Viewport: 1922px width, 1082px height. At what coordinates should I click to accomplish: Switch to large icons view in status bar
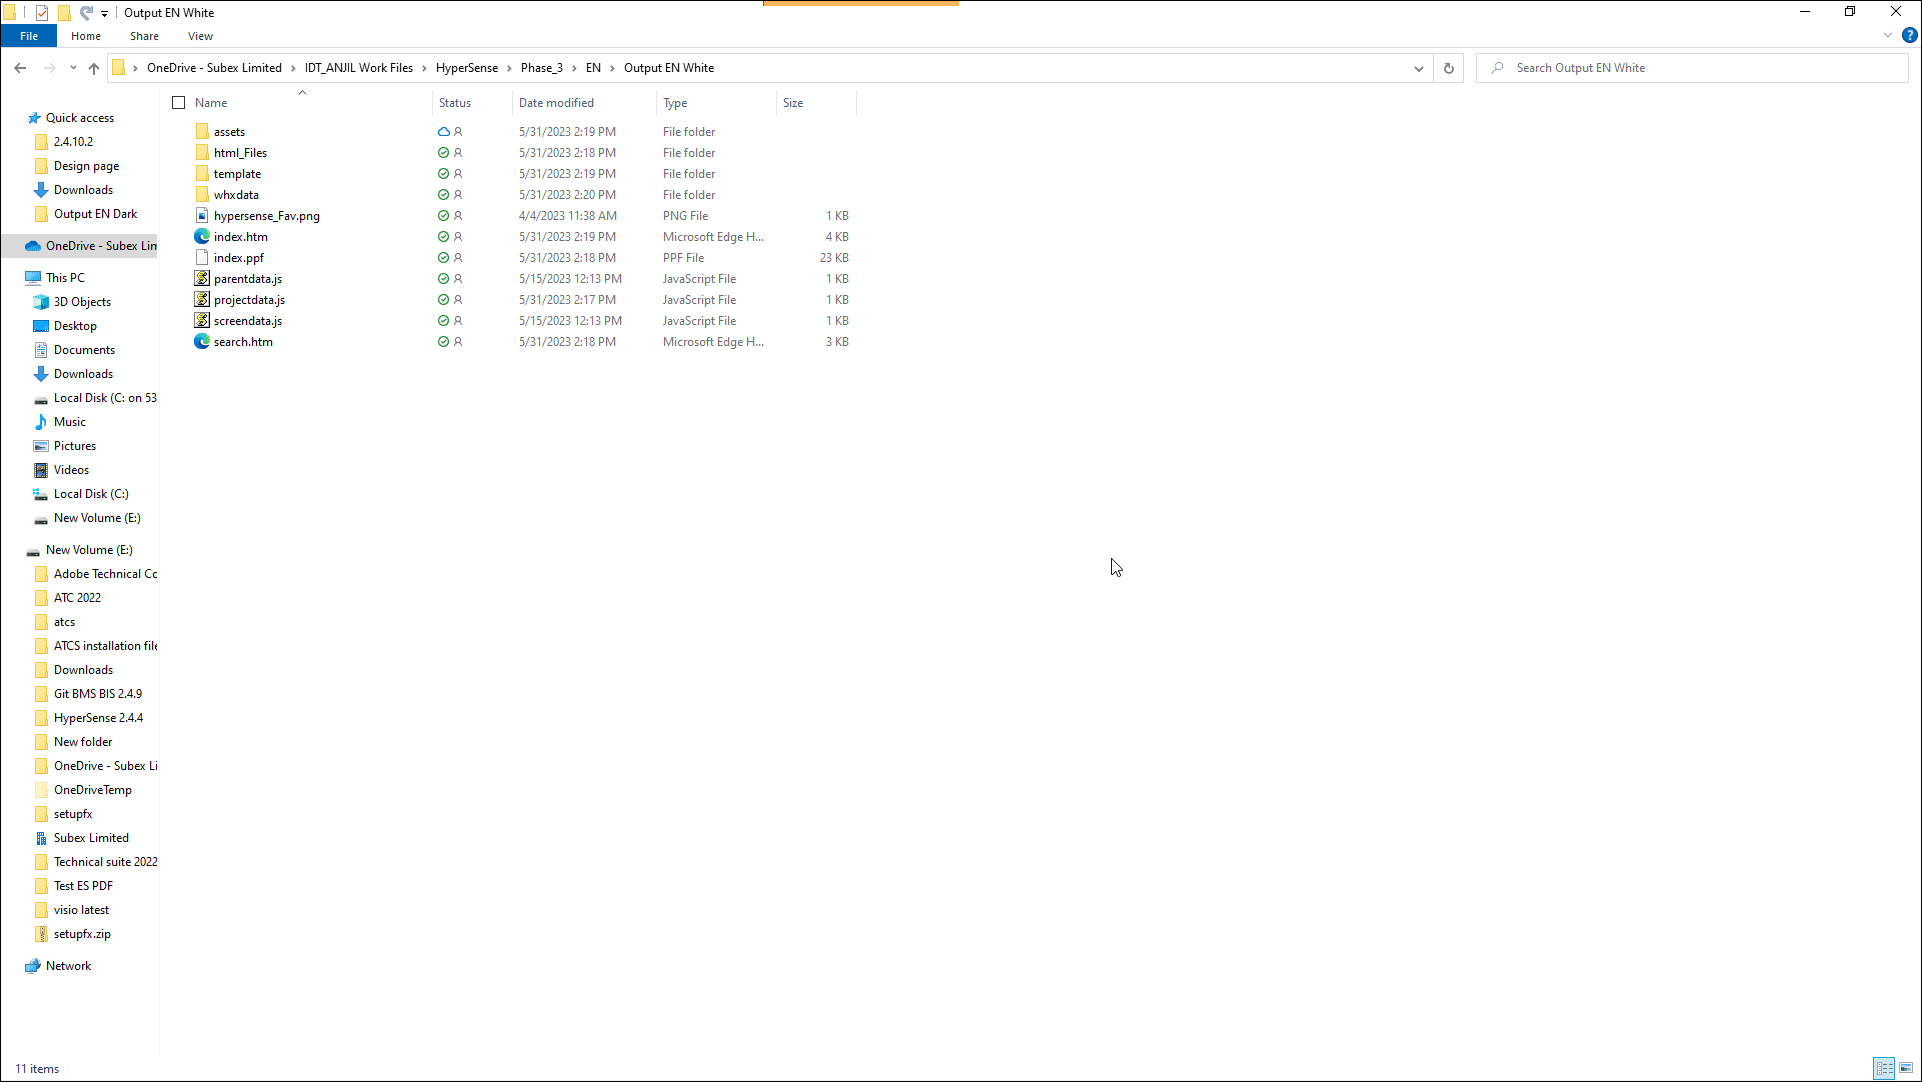[x=1906, y=1068]
